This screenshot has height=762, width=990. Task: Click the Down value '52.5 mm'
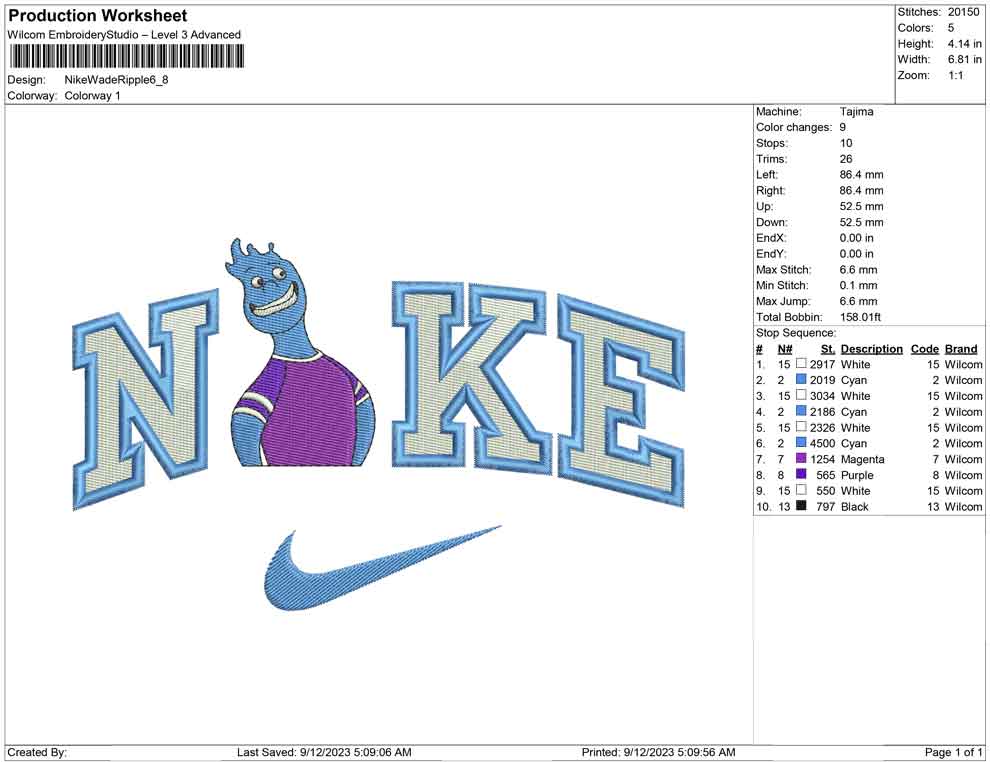[x=862, y=222]
